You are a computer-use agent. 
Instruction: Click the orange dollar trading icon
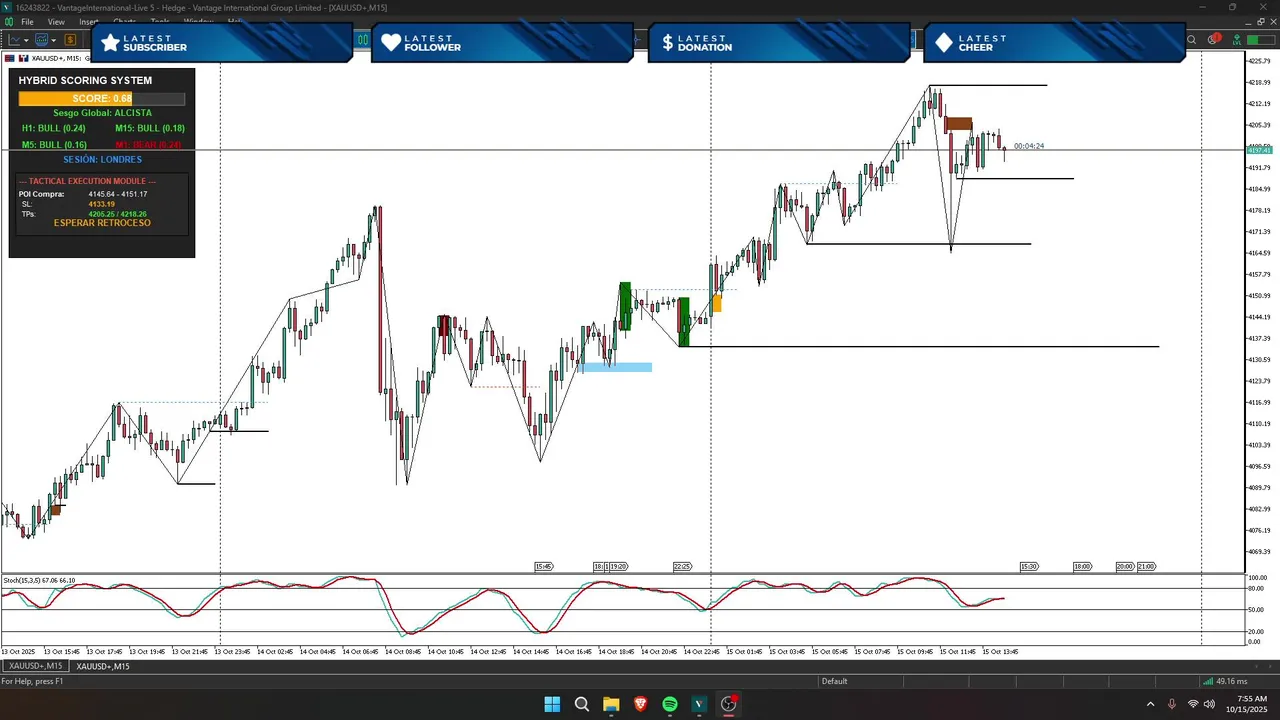point(70,40)
